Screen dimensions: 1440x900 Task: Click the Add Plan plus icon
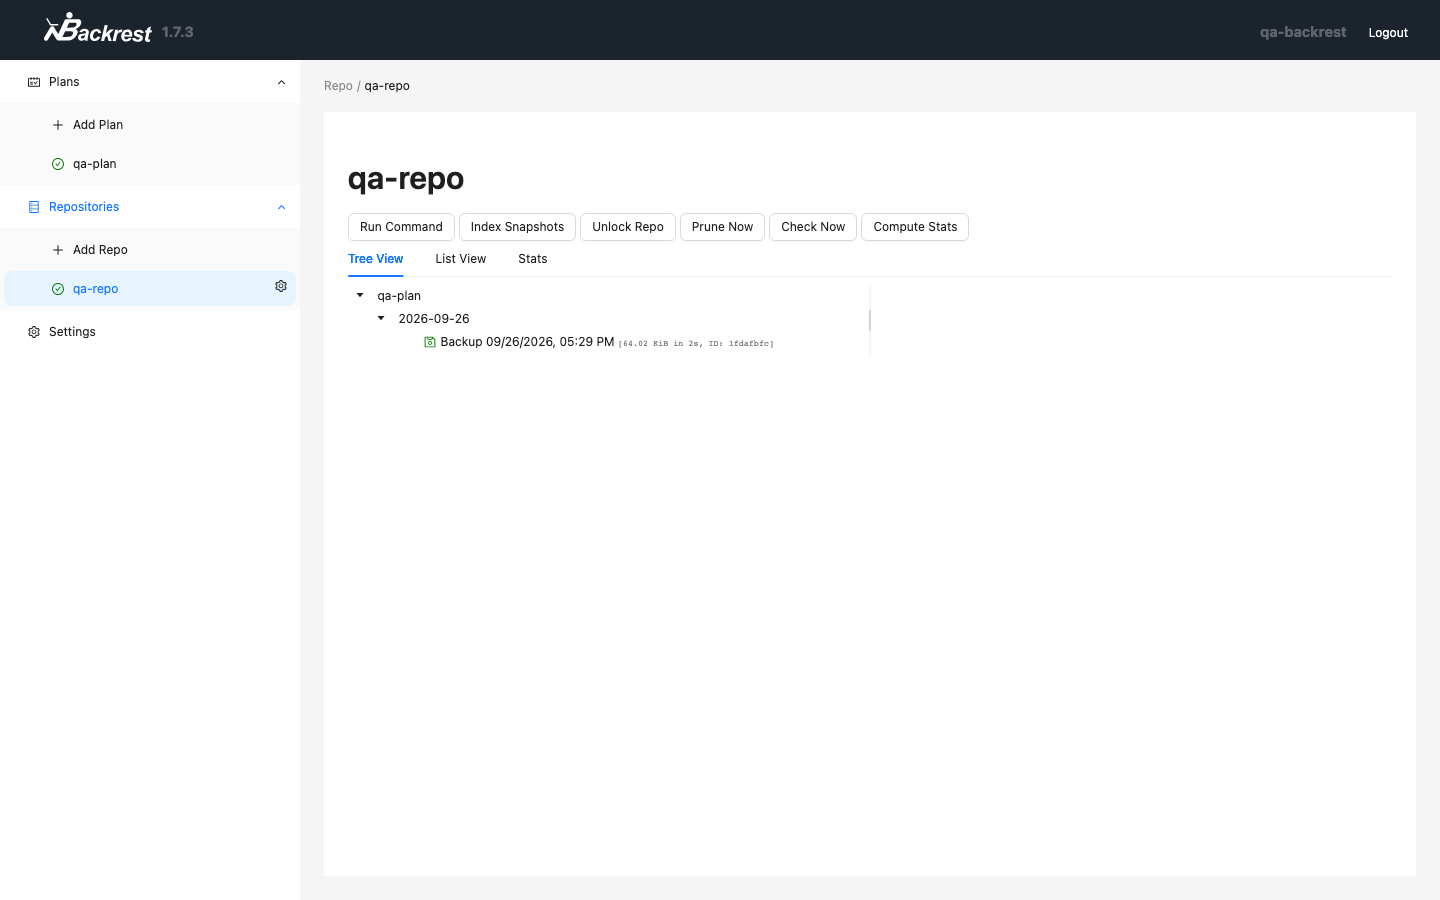[x=58, y=125]
